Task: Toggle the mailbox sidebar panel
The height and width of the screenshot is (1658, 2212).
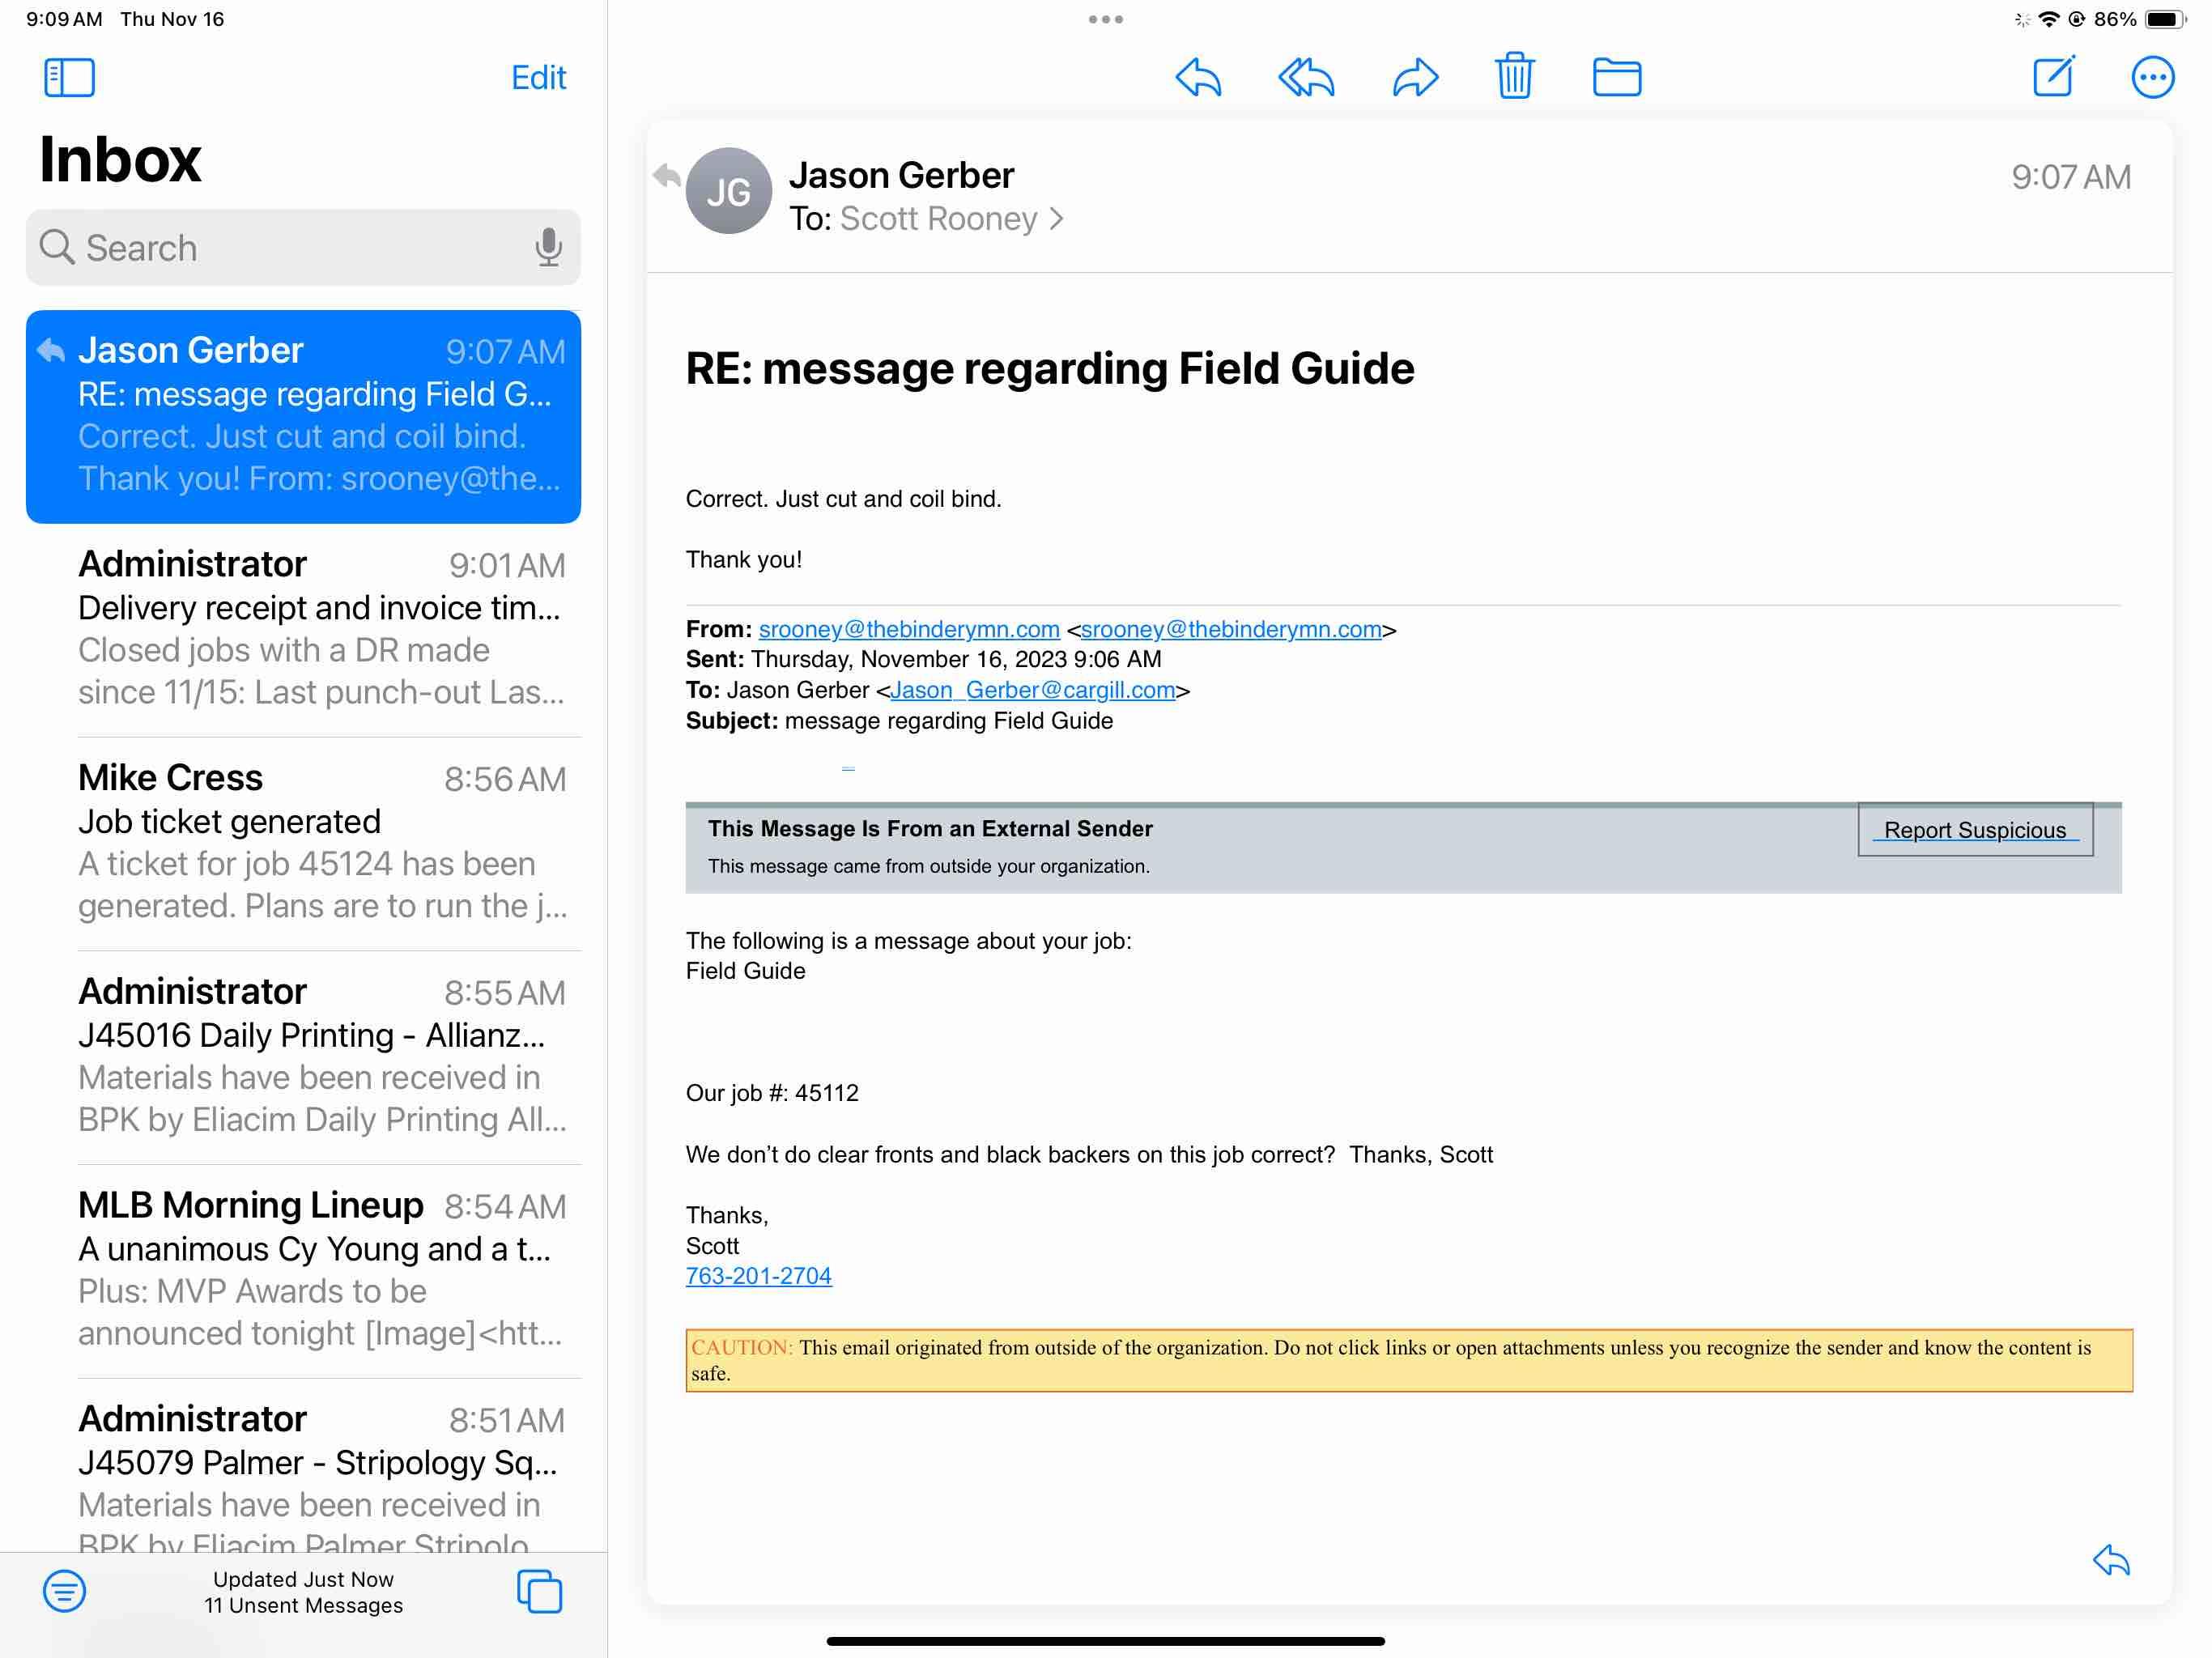Action: pos(69,77)
